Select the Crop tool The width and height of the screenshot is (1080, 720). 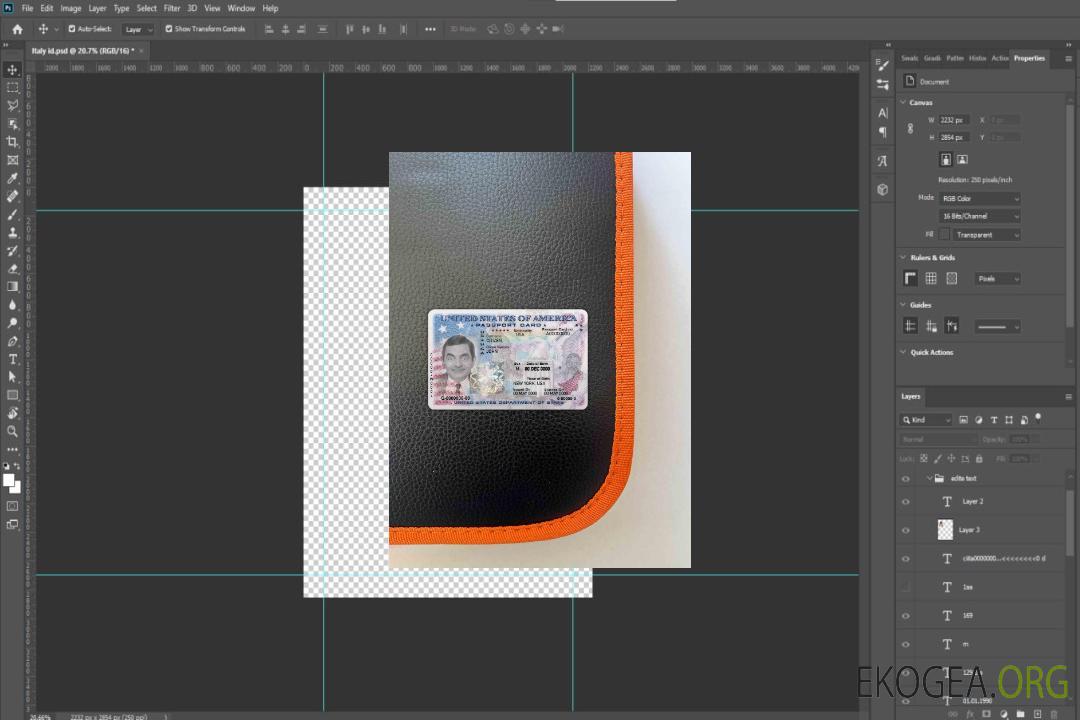pos(13,142)
